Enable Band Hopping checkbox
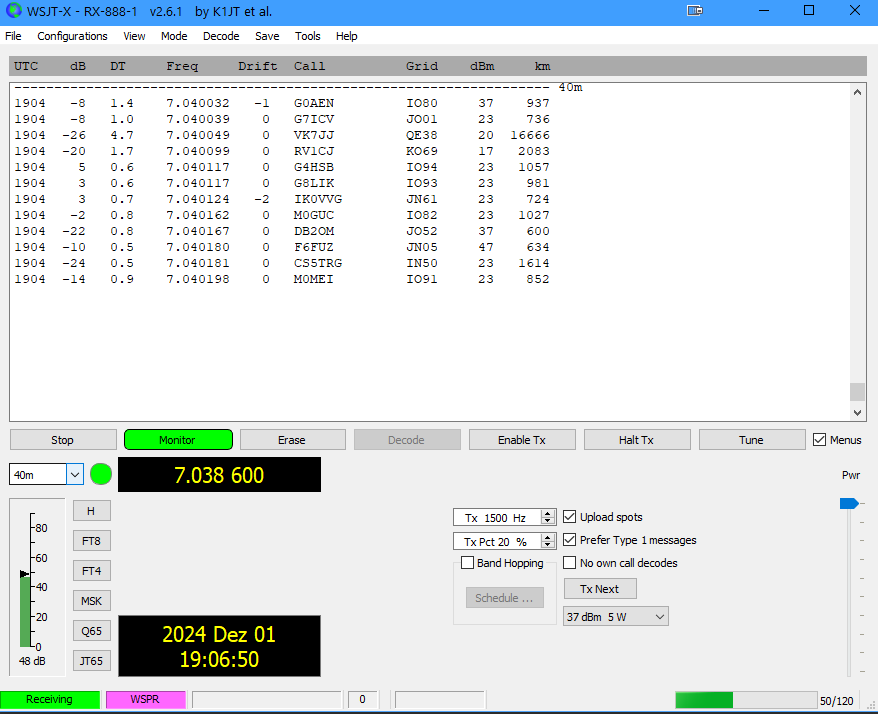878x714 pixels. (x=468, y=562)
